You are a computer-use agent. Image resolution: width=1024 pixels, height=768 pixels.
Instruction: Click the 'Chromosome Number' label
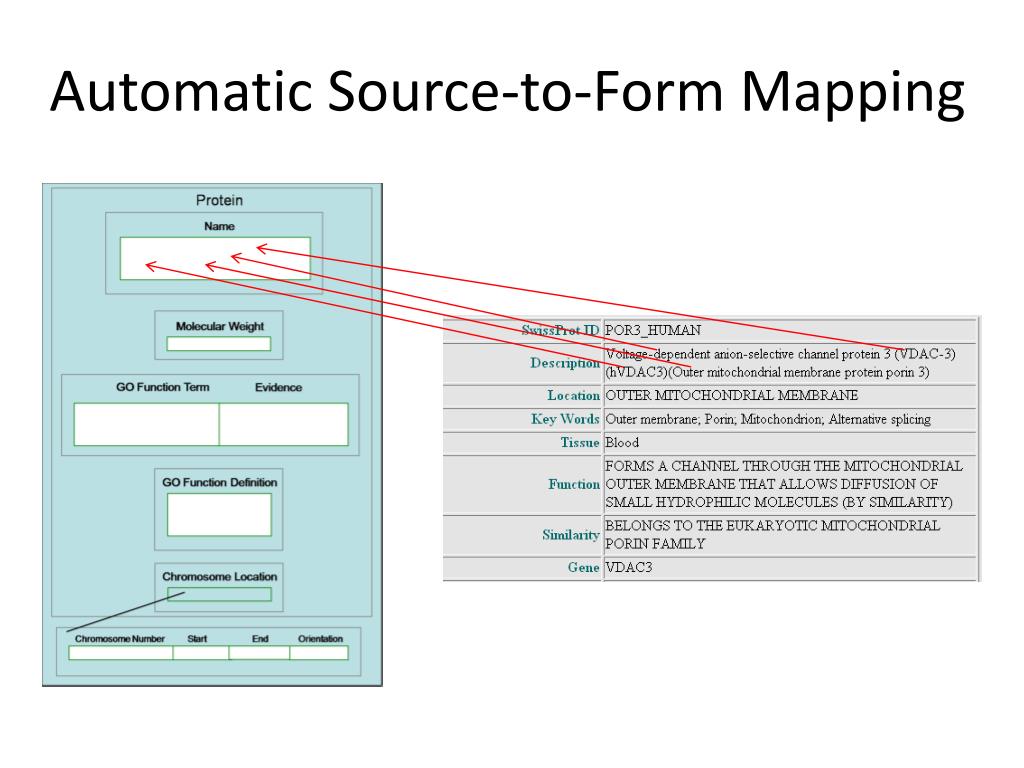(x=120, y=639)
